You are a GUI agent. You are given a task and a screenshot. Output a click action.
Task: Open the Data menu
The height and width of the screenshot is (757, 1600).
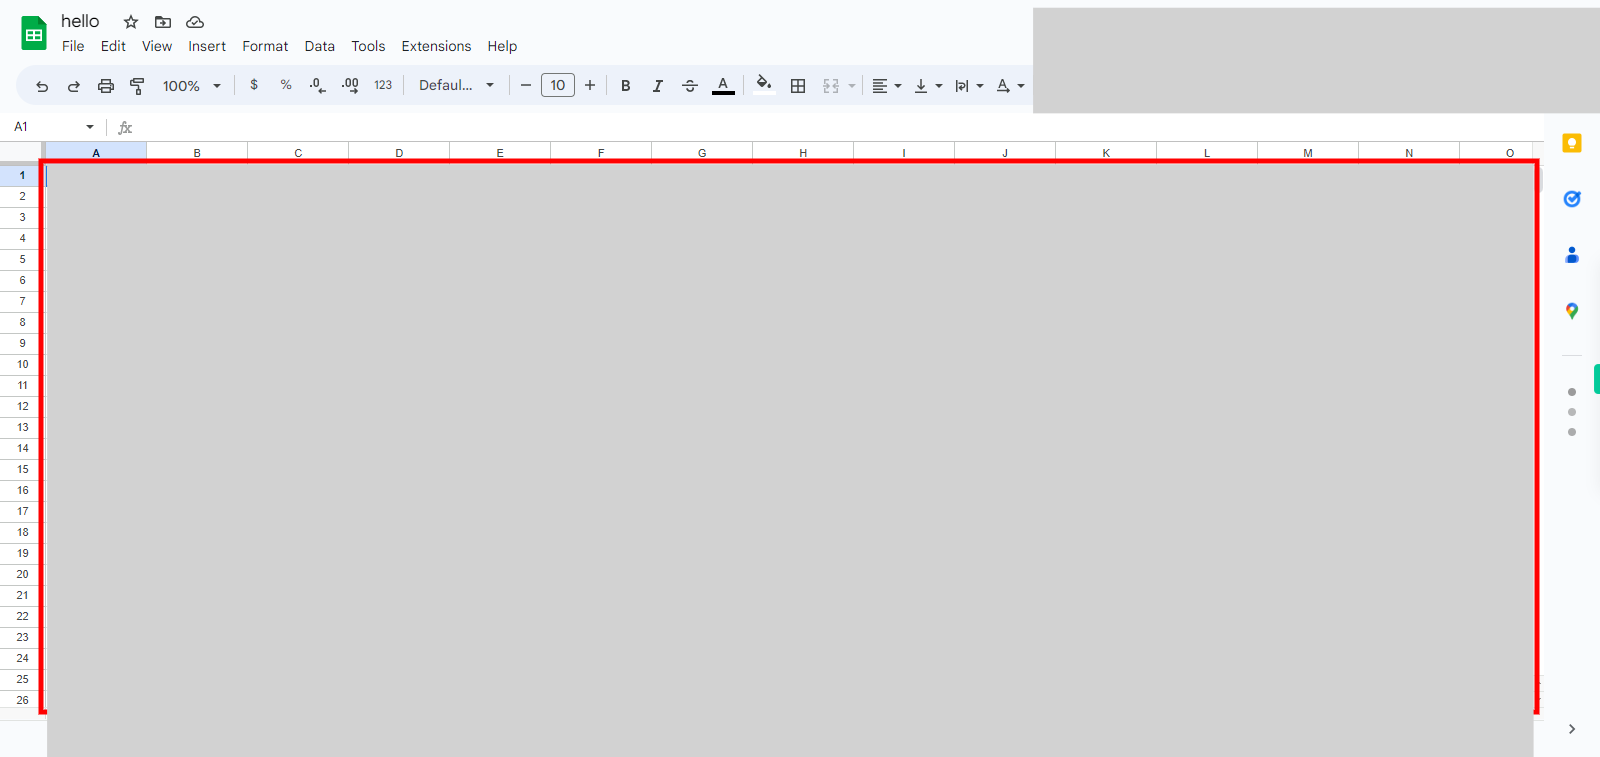[x=320, y=46]
